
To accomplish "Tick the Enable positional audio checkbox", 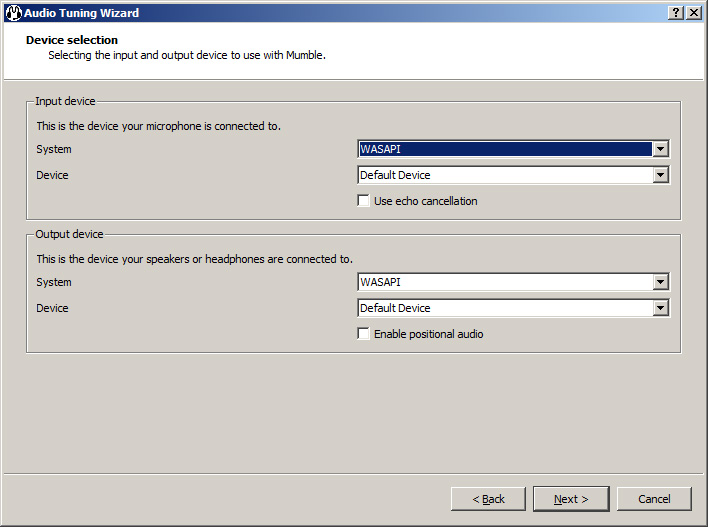I will coord(364,334).
